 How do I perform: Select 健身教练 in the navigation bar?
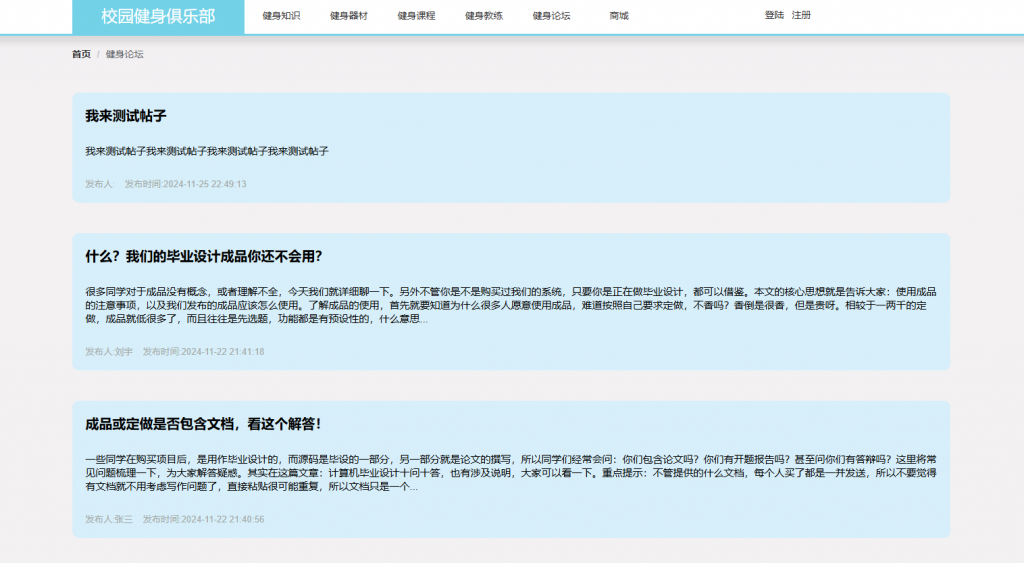pos(484,16)
